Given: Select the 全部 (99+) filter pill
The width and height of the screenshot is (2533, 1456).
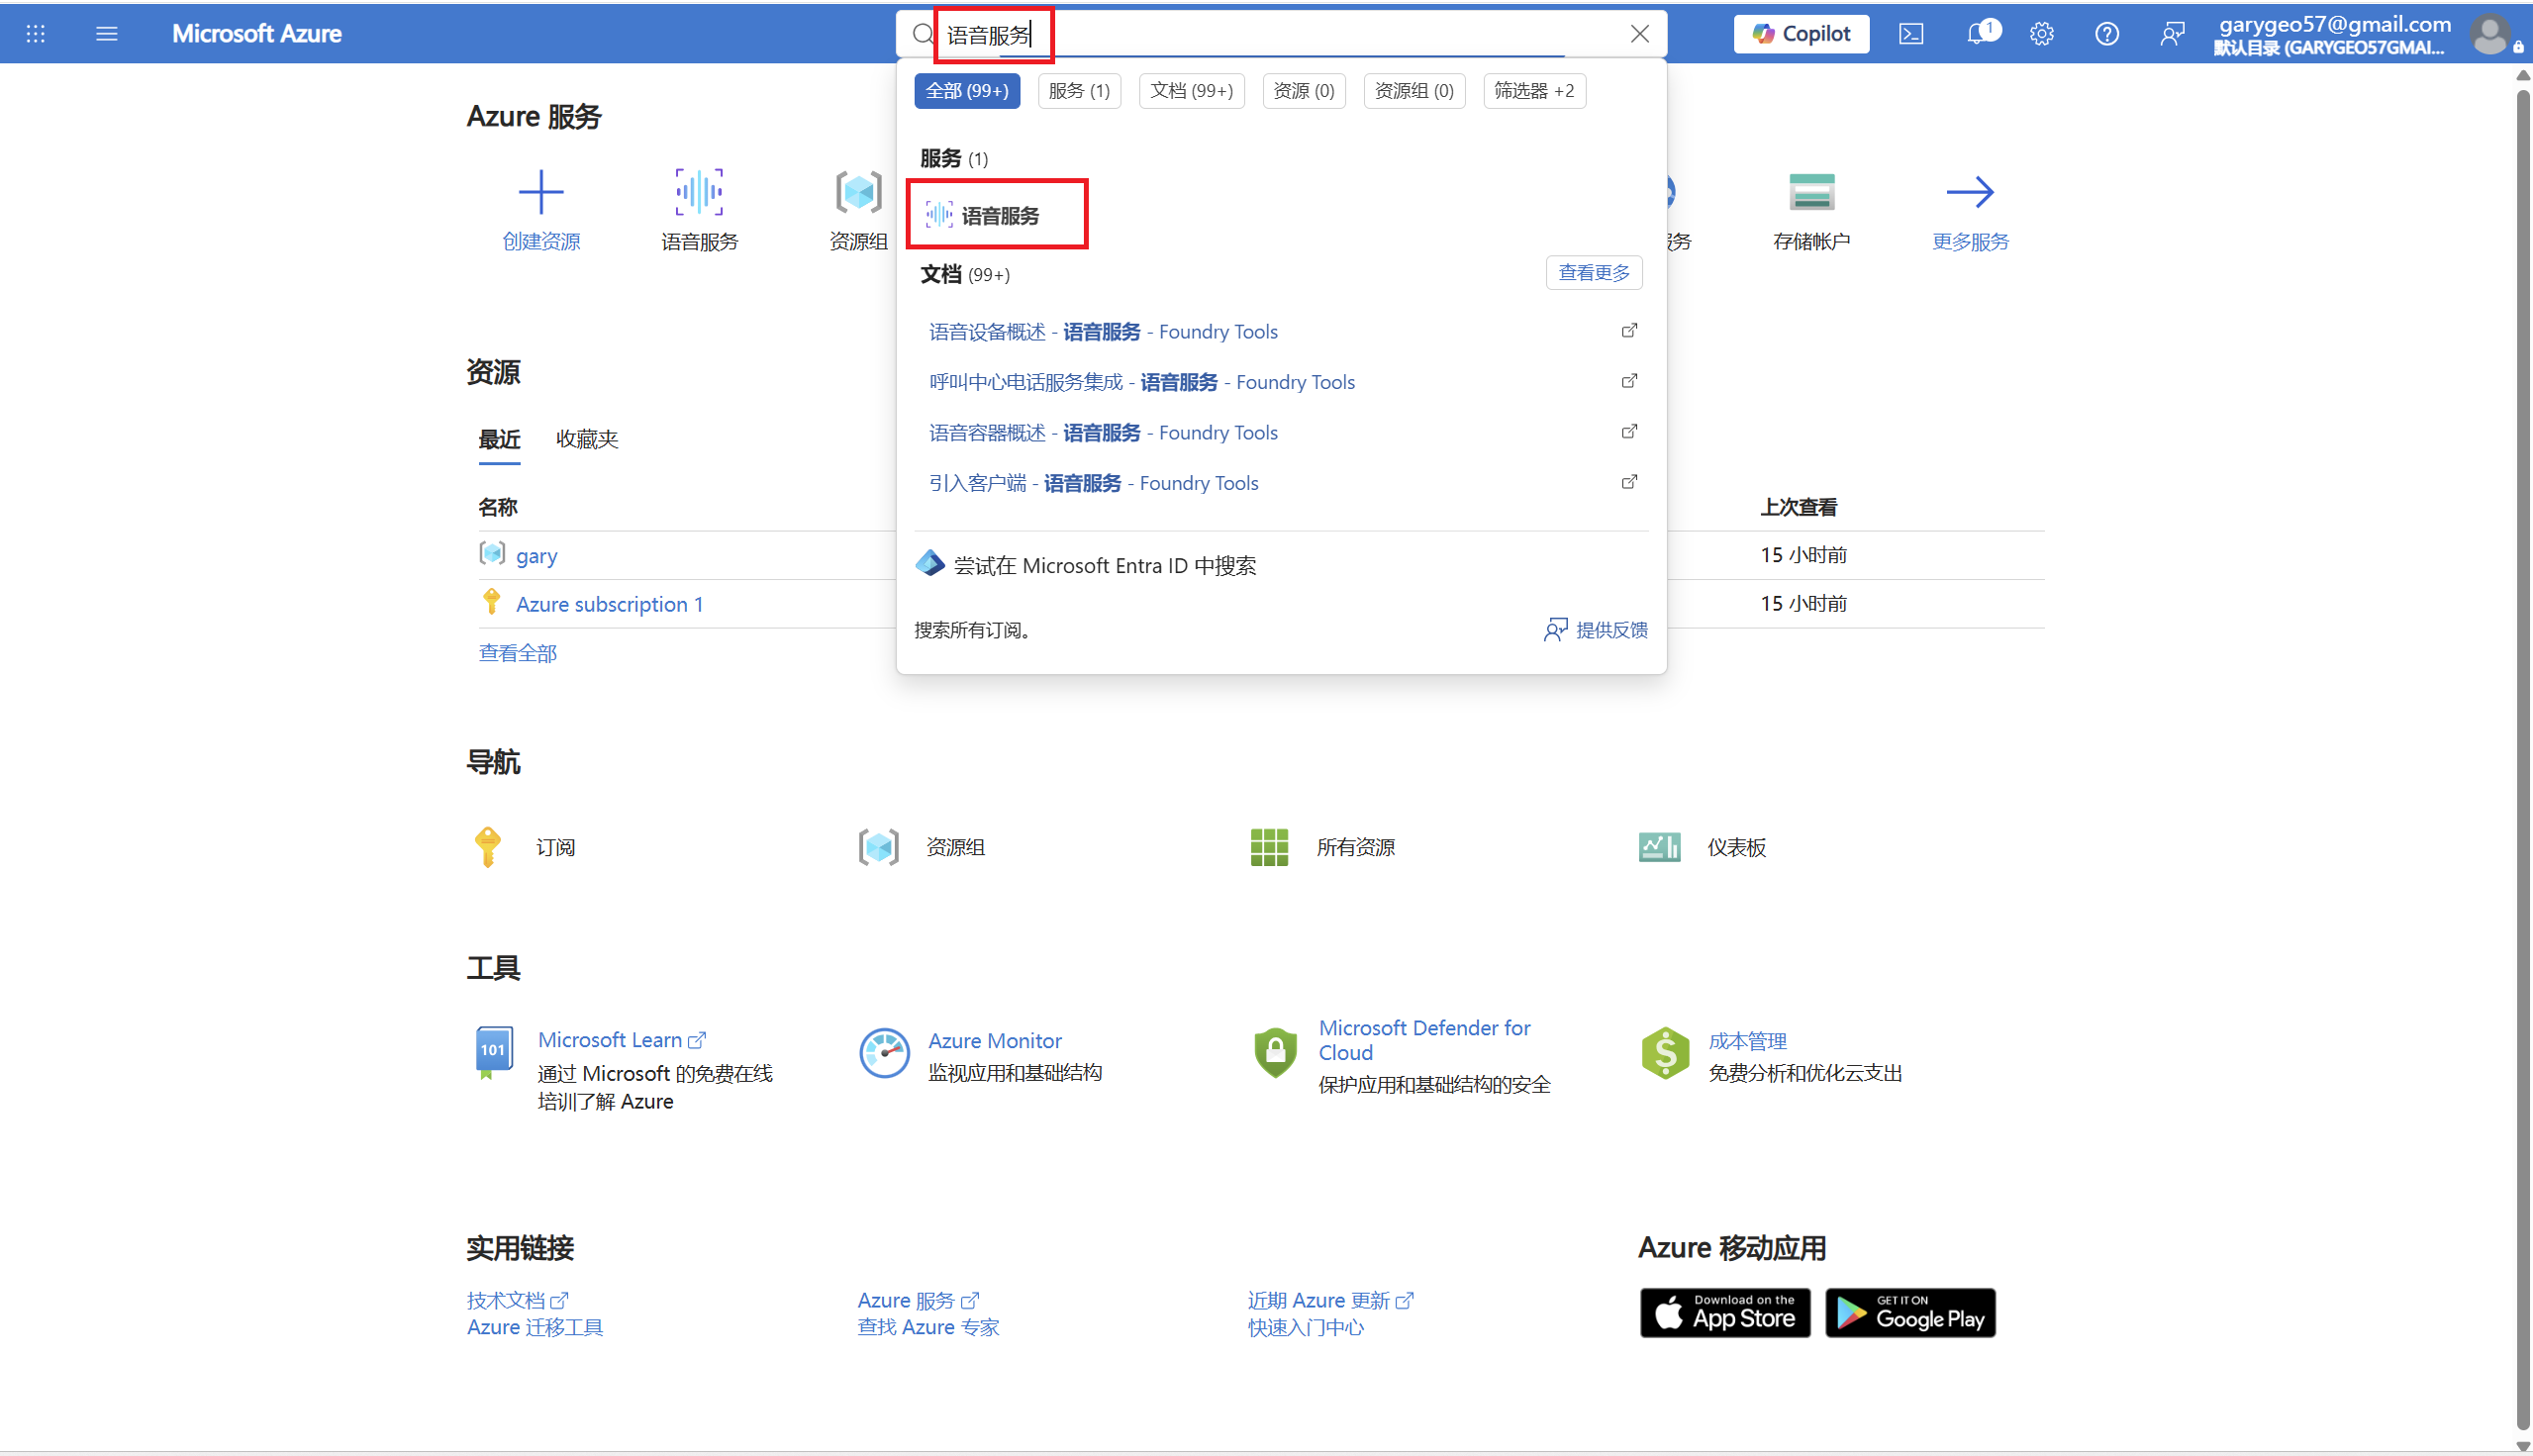Looking at the screenshot, I should point(967,91).
